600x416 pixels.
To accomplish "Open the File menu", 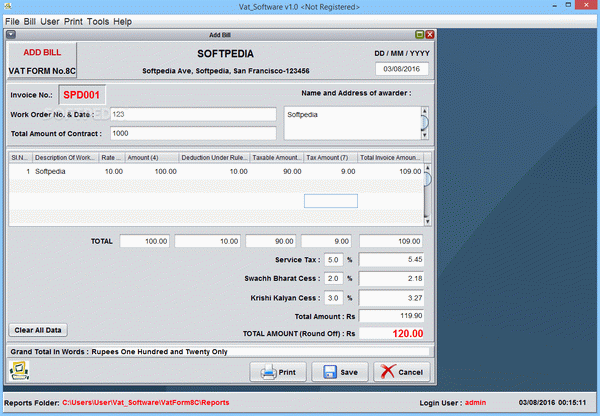I will [x=12, y=21].
